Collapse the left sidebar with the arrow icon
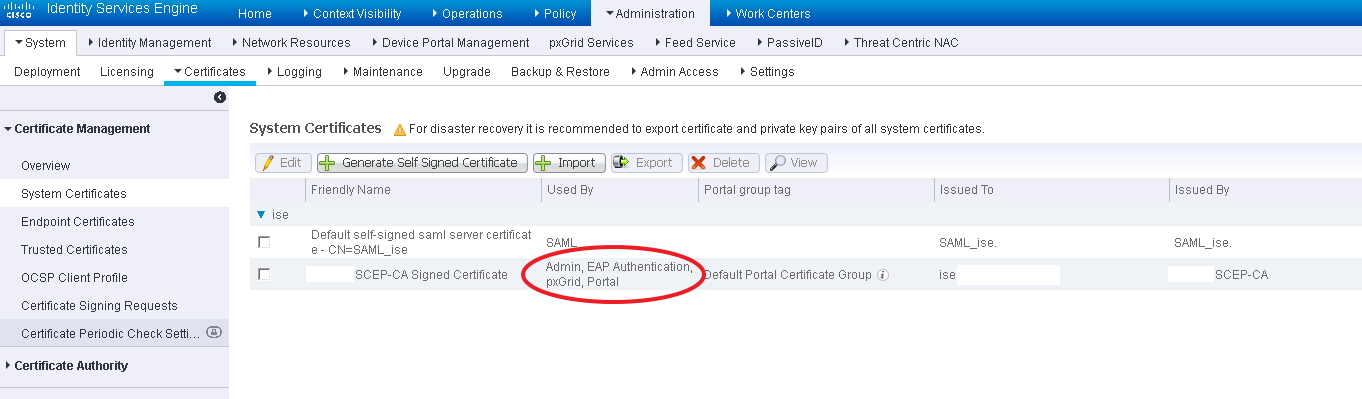Screen dimensions: 1362x399 coord(220,97)
